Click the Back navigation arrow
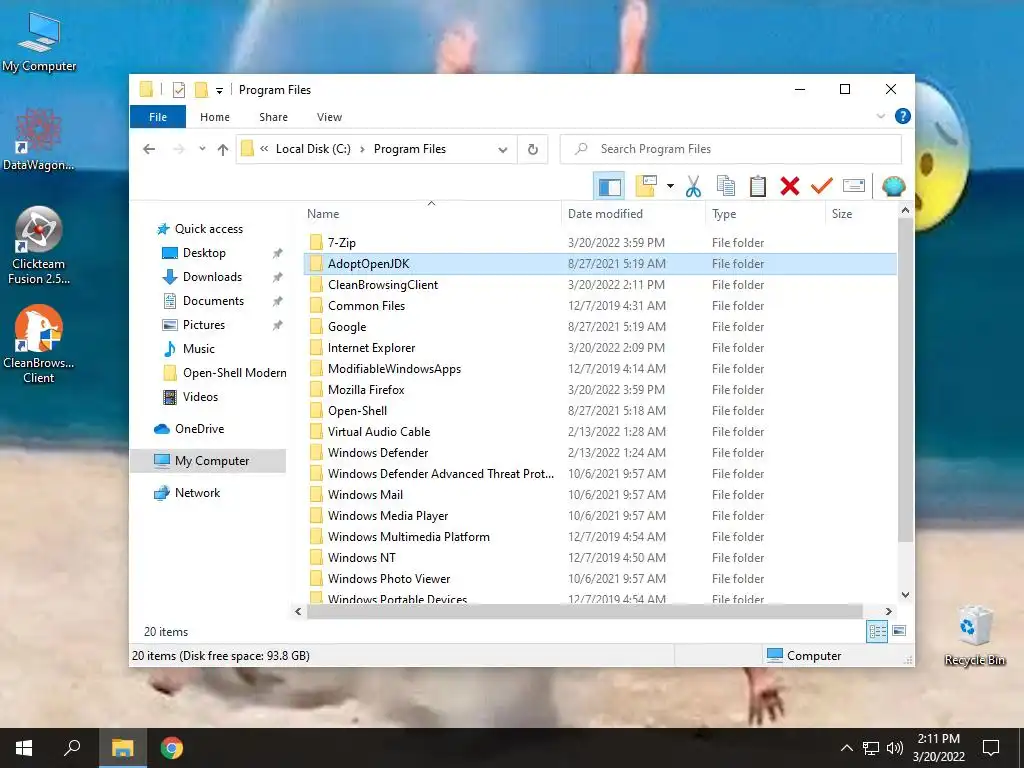This screenshot has height=768, width=1024. [x=149, y=149]
